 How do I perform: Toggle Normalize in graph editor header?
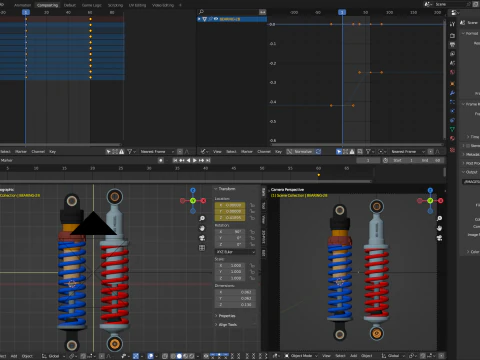pyautogui.click(x=300, y=152)
